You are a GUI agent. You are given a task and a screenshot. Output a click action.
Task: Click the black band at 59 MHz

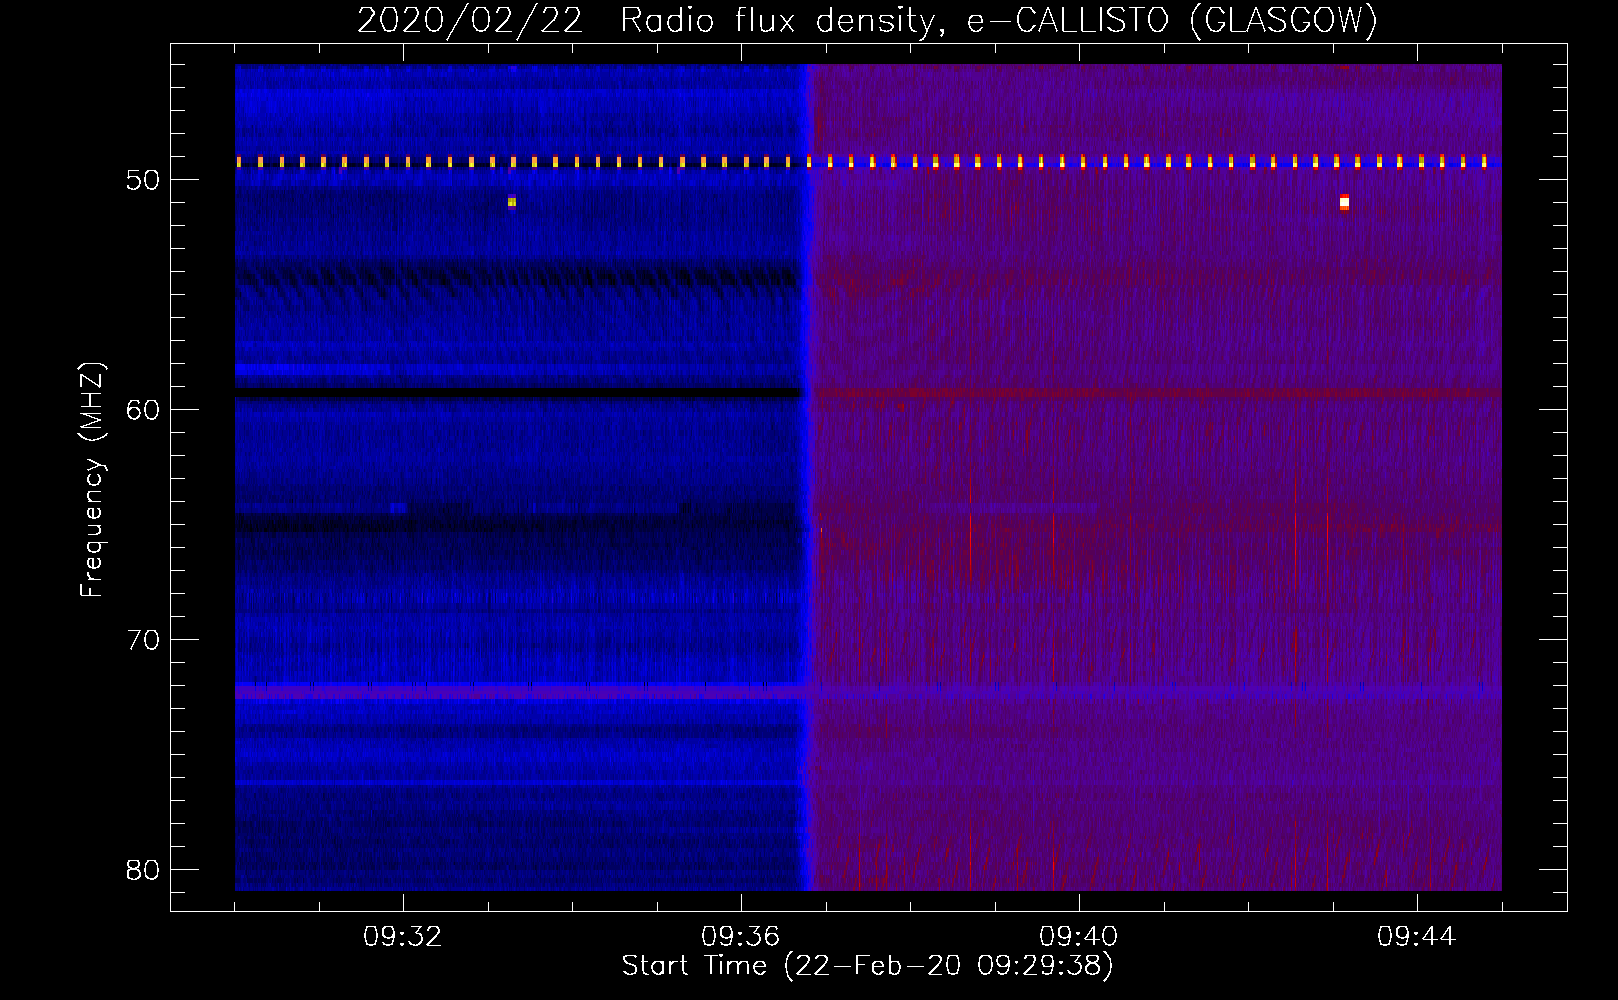tap(519, 393)
